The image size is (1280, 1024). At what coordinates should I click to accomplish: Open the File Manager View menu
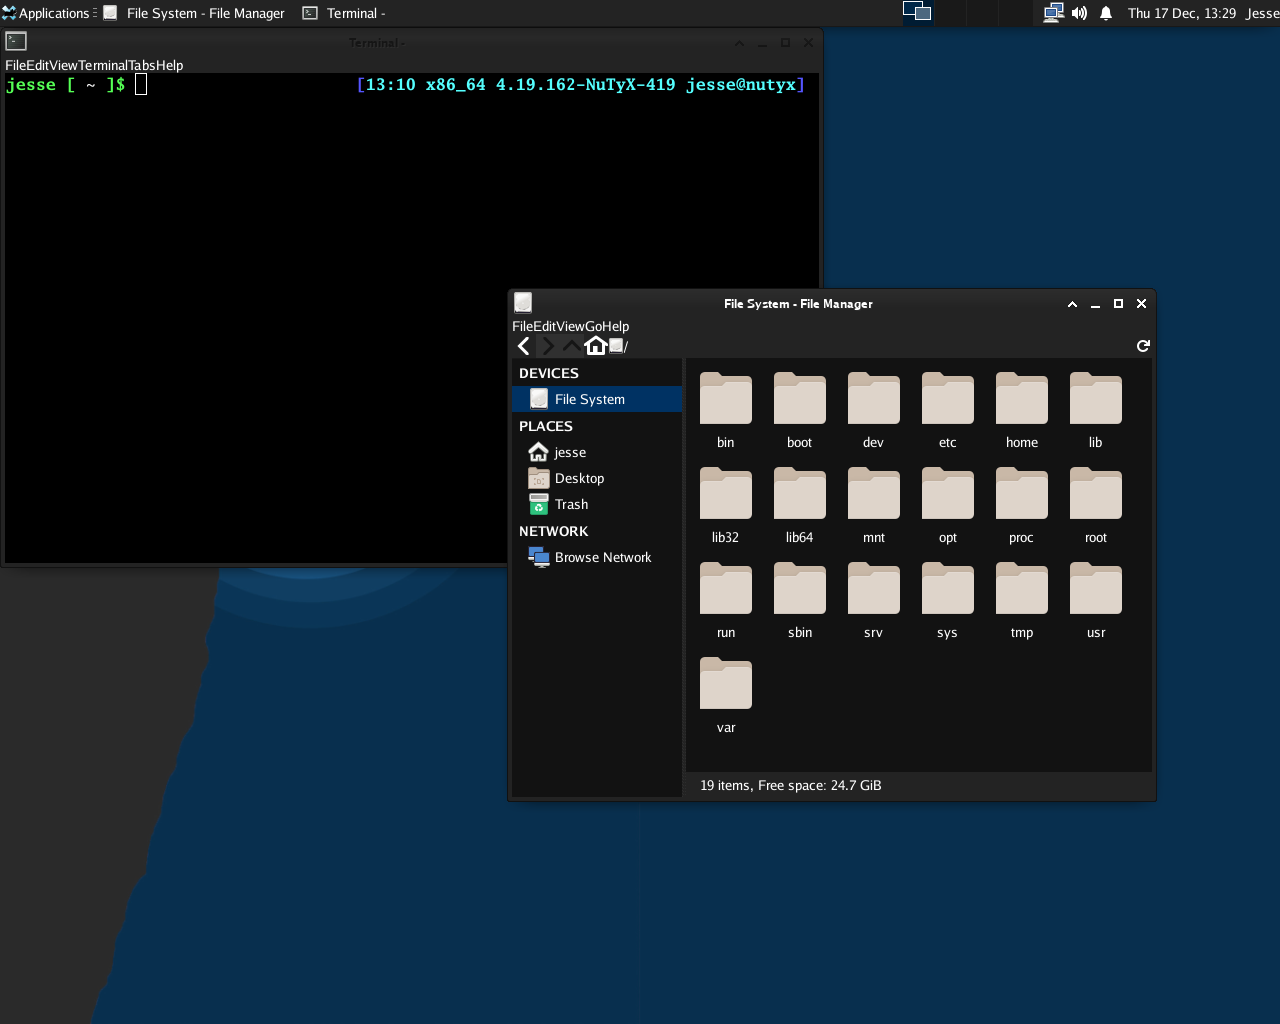point(570,326)
